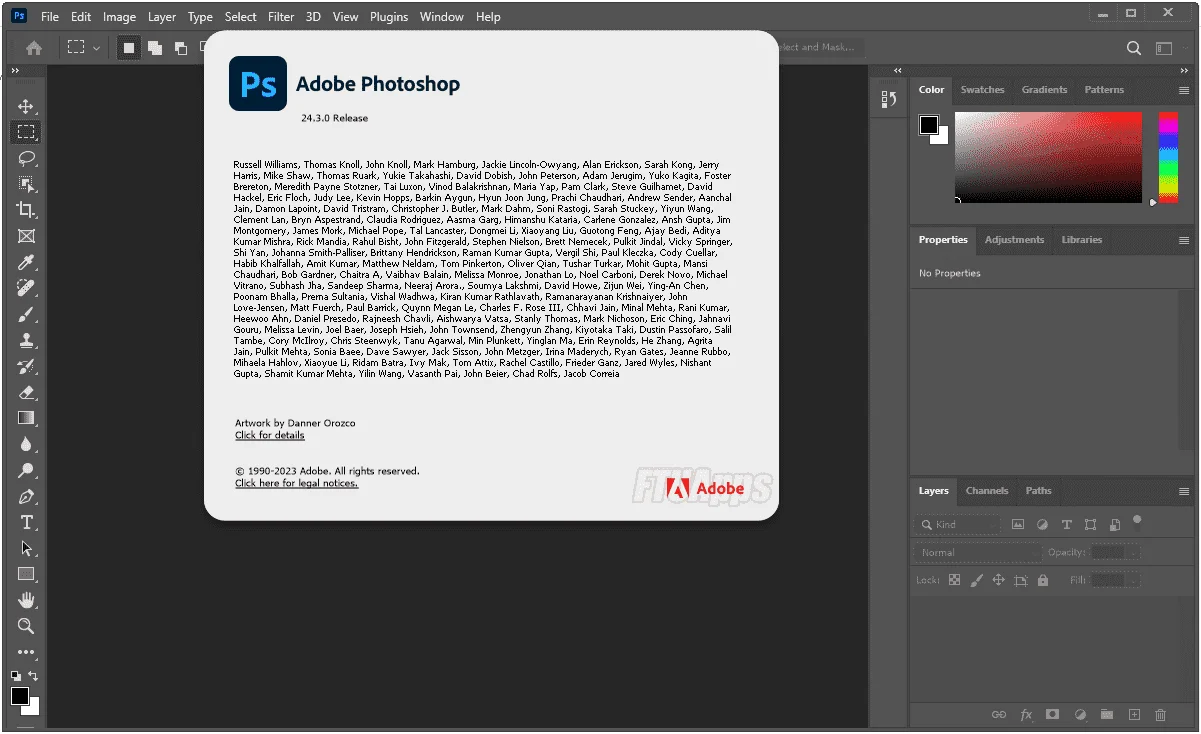
Task: Switch to the Adjustments tab
Action: [1014, 240]
